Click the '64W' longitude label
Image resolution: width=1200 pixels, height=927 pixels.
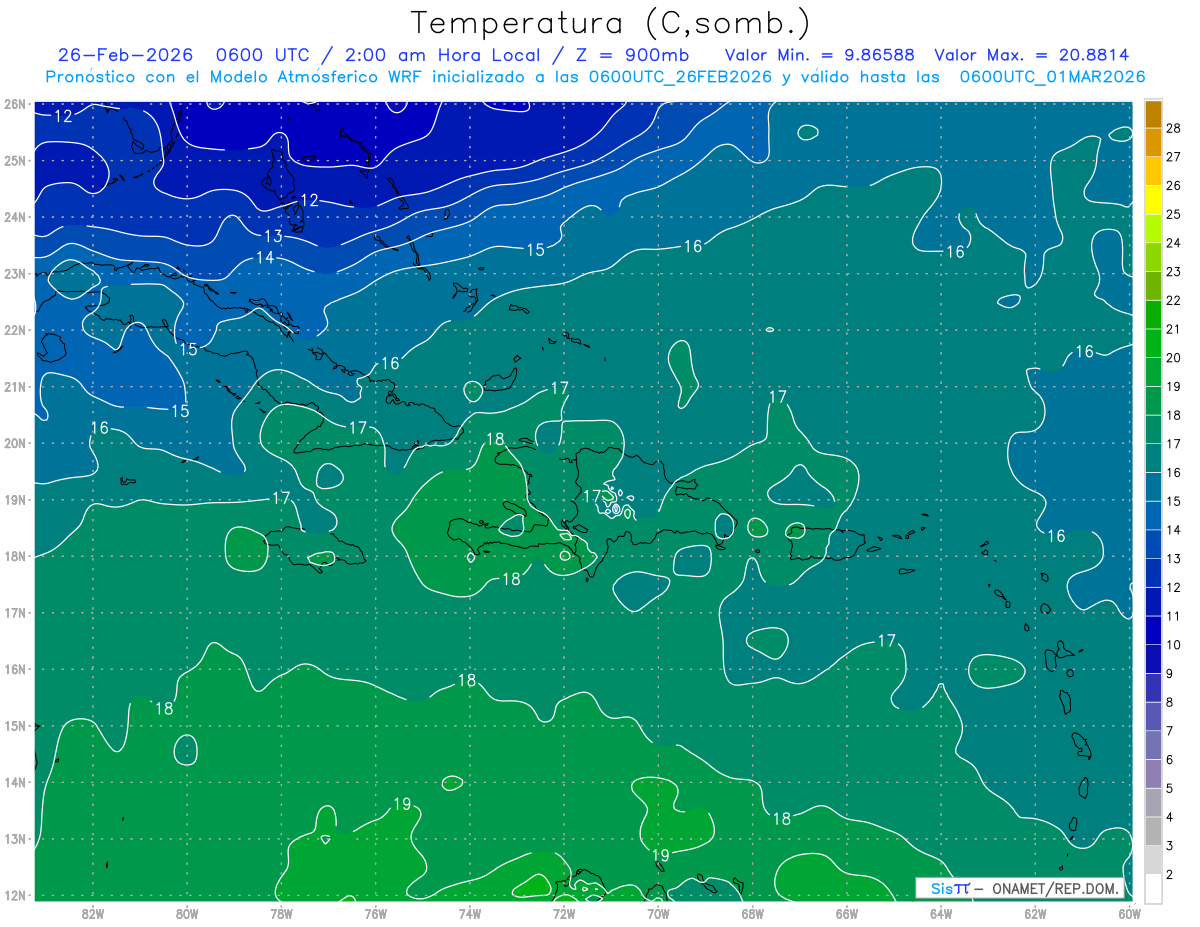coord(941,912)
